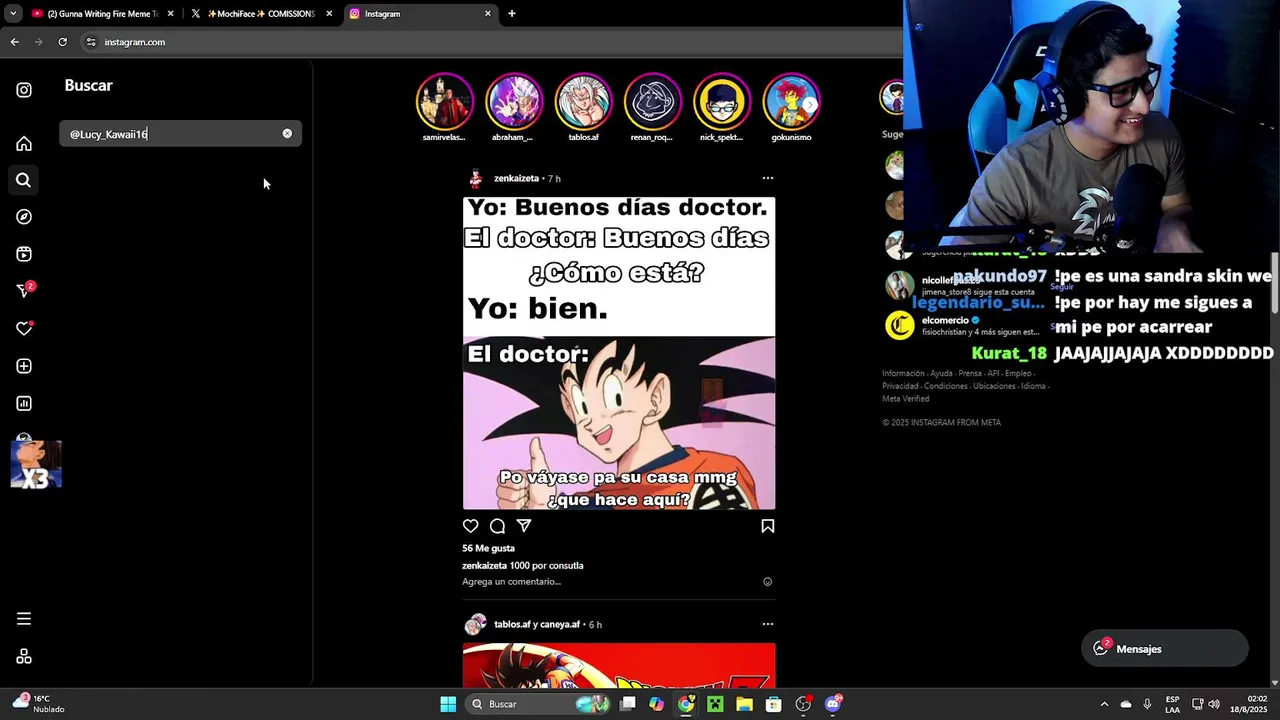Open Minecraft launcher from the taskbar
This screenshot has width=1280, height=720.
715,704
